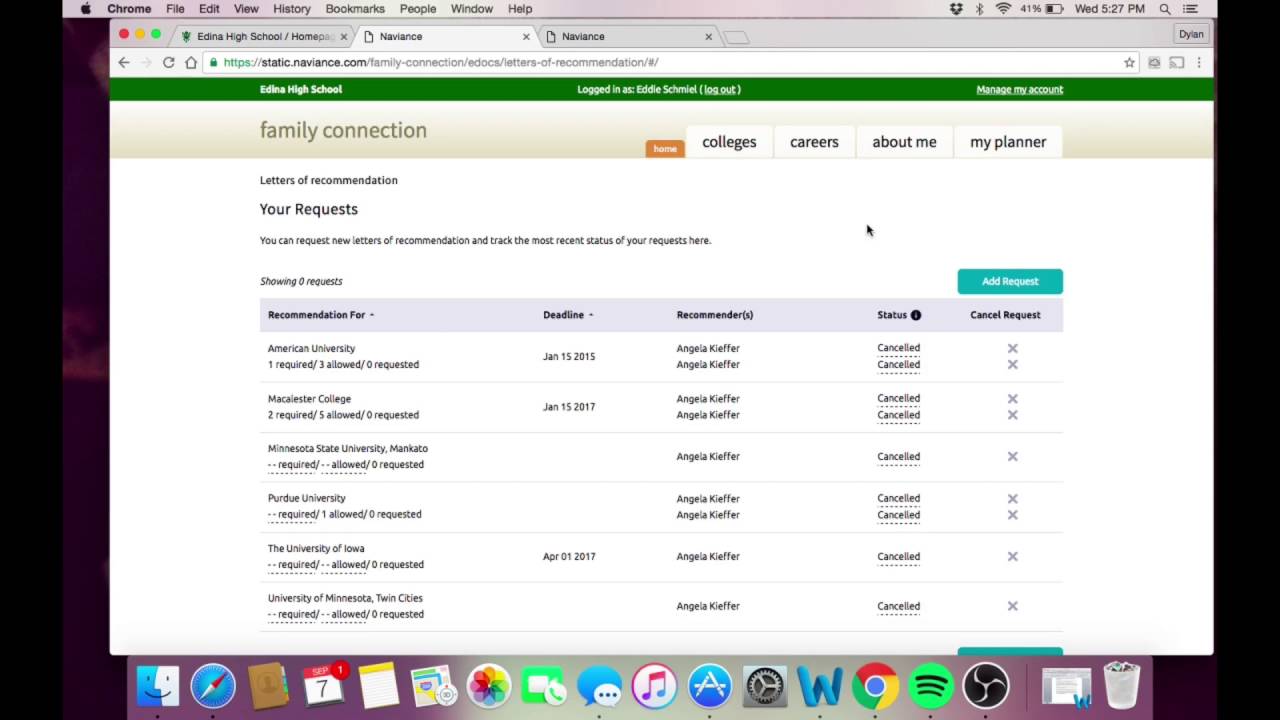This screenshot has width=1280, height=720.
Task: Open the about me navigation tab
Action: coord(904,142)
